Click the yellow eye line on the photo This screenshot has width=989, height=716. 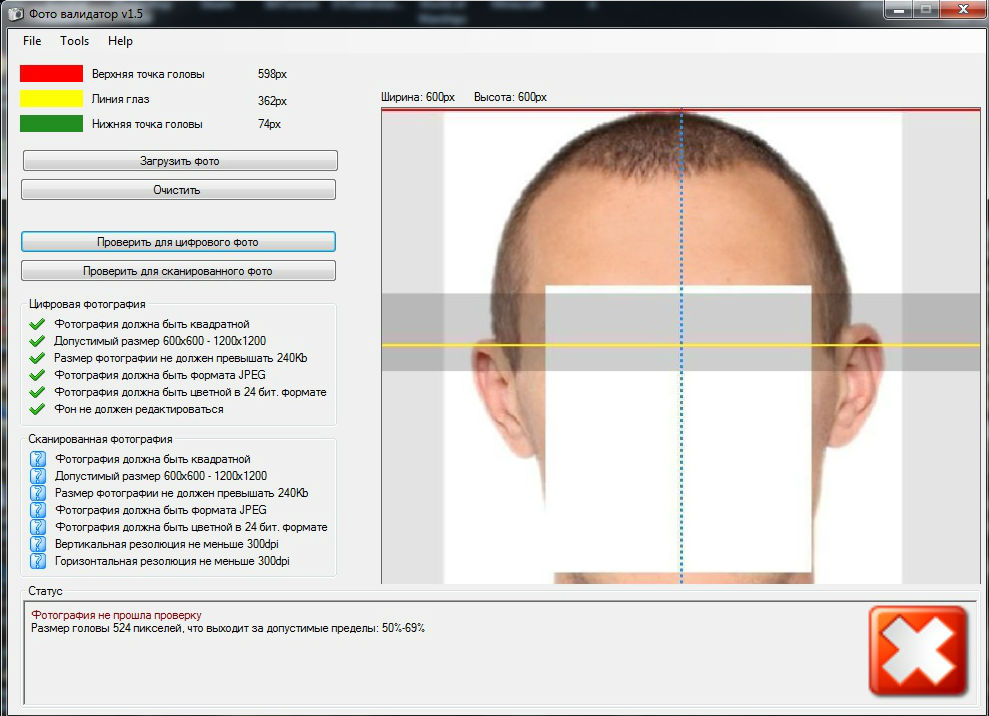coord(681,345)
